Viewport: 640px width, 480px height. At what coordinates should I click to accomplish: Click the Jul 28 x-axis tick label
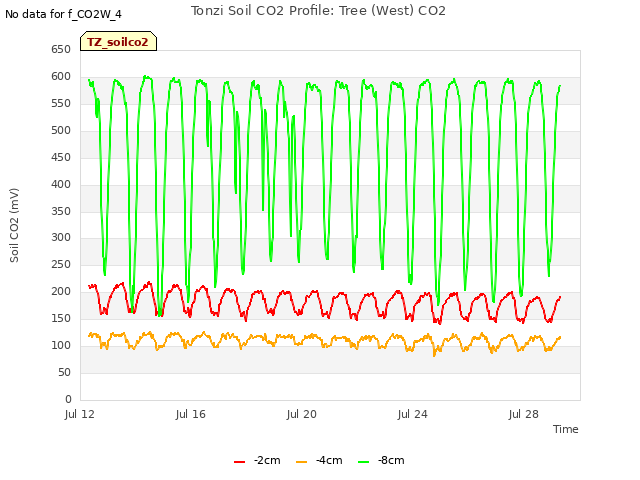(524, 414)
